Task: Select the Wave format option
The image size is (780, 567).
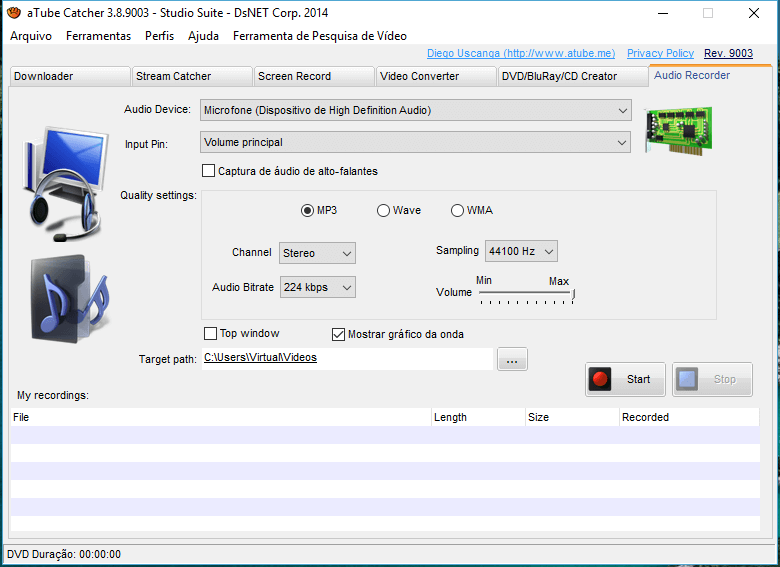Action: tap(383, 211)
